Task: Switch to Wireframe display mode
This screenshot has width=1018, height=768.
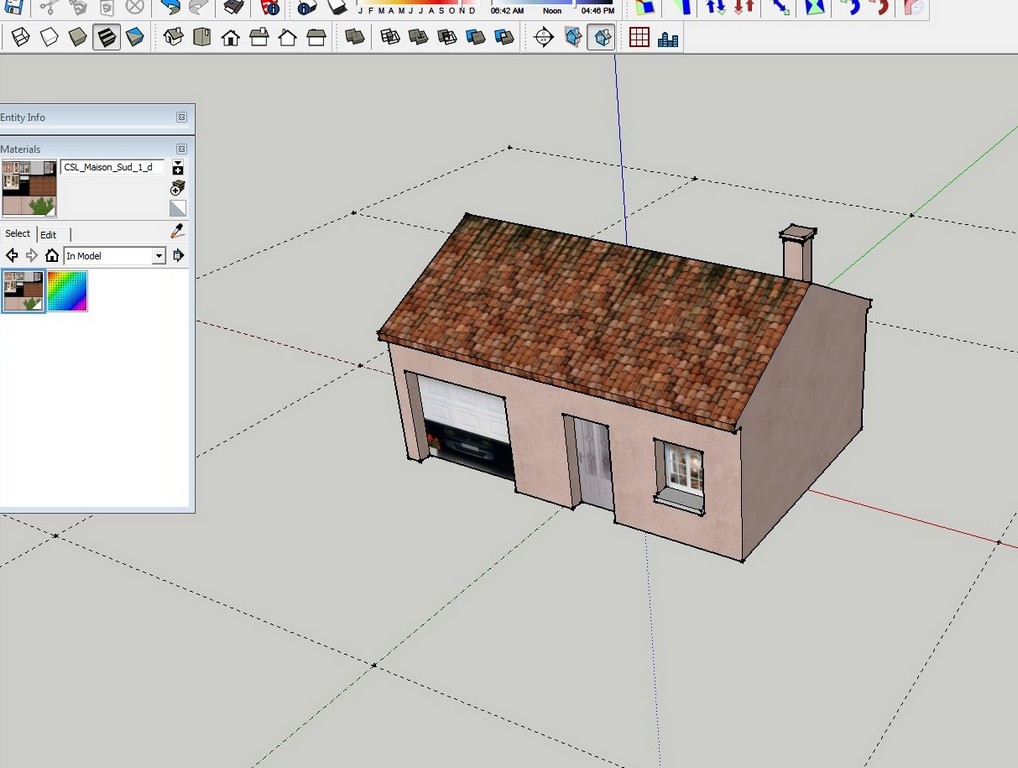Action: (22, 36)
